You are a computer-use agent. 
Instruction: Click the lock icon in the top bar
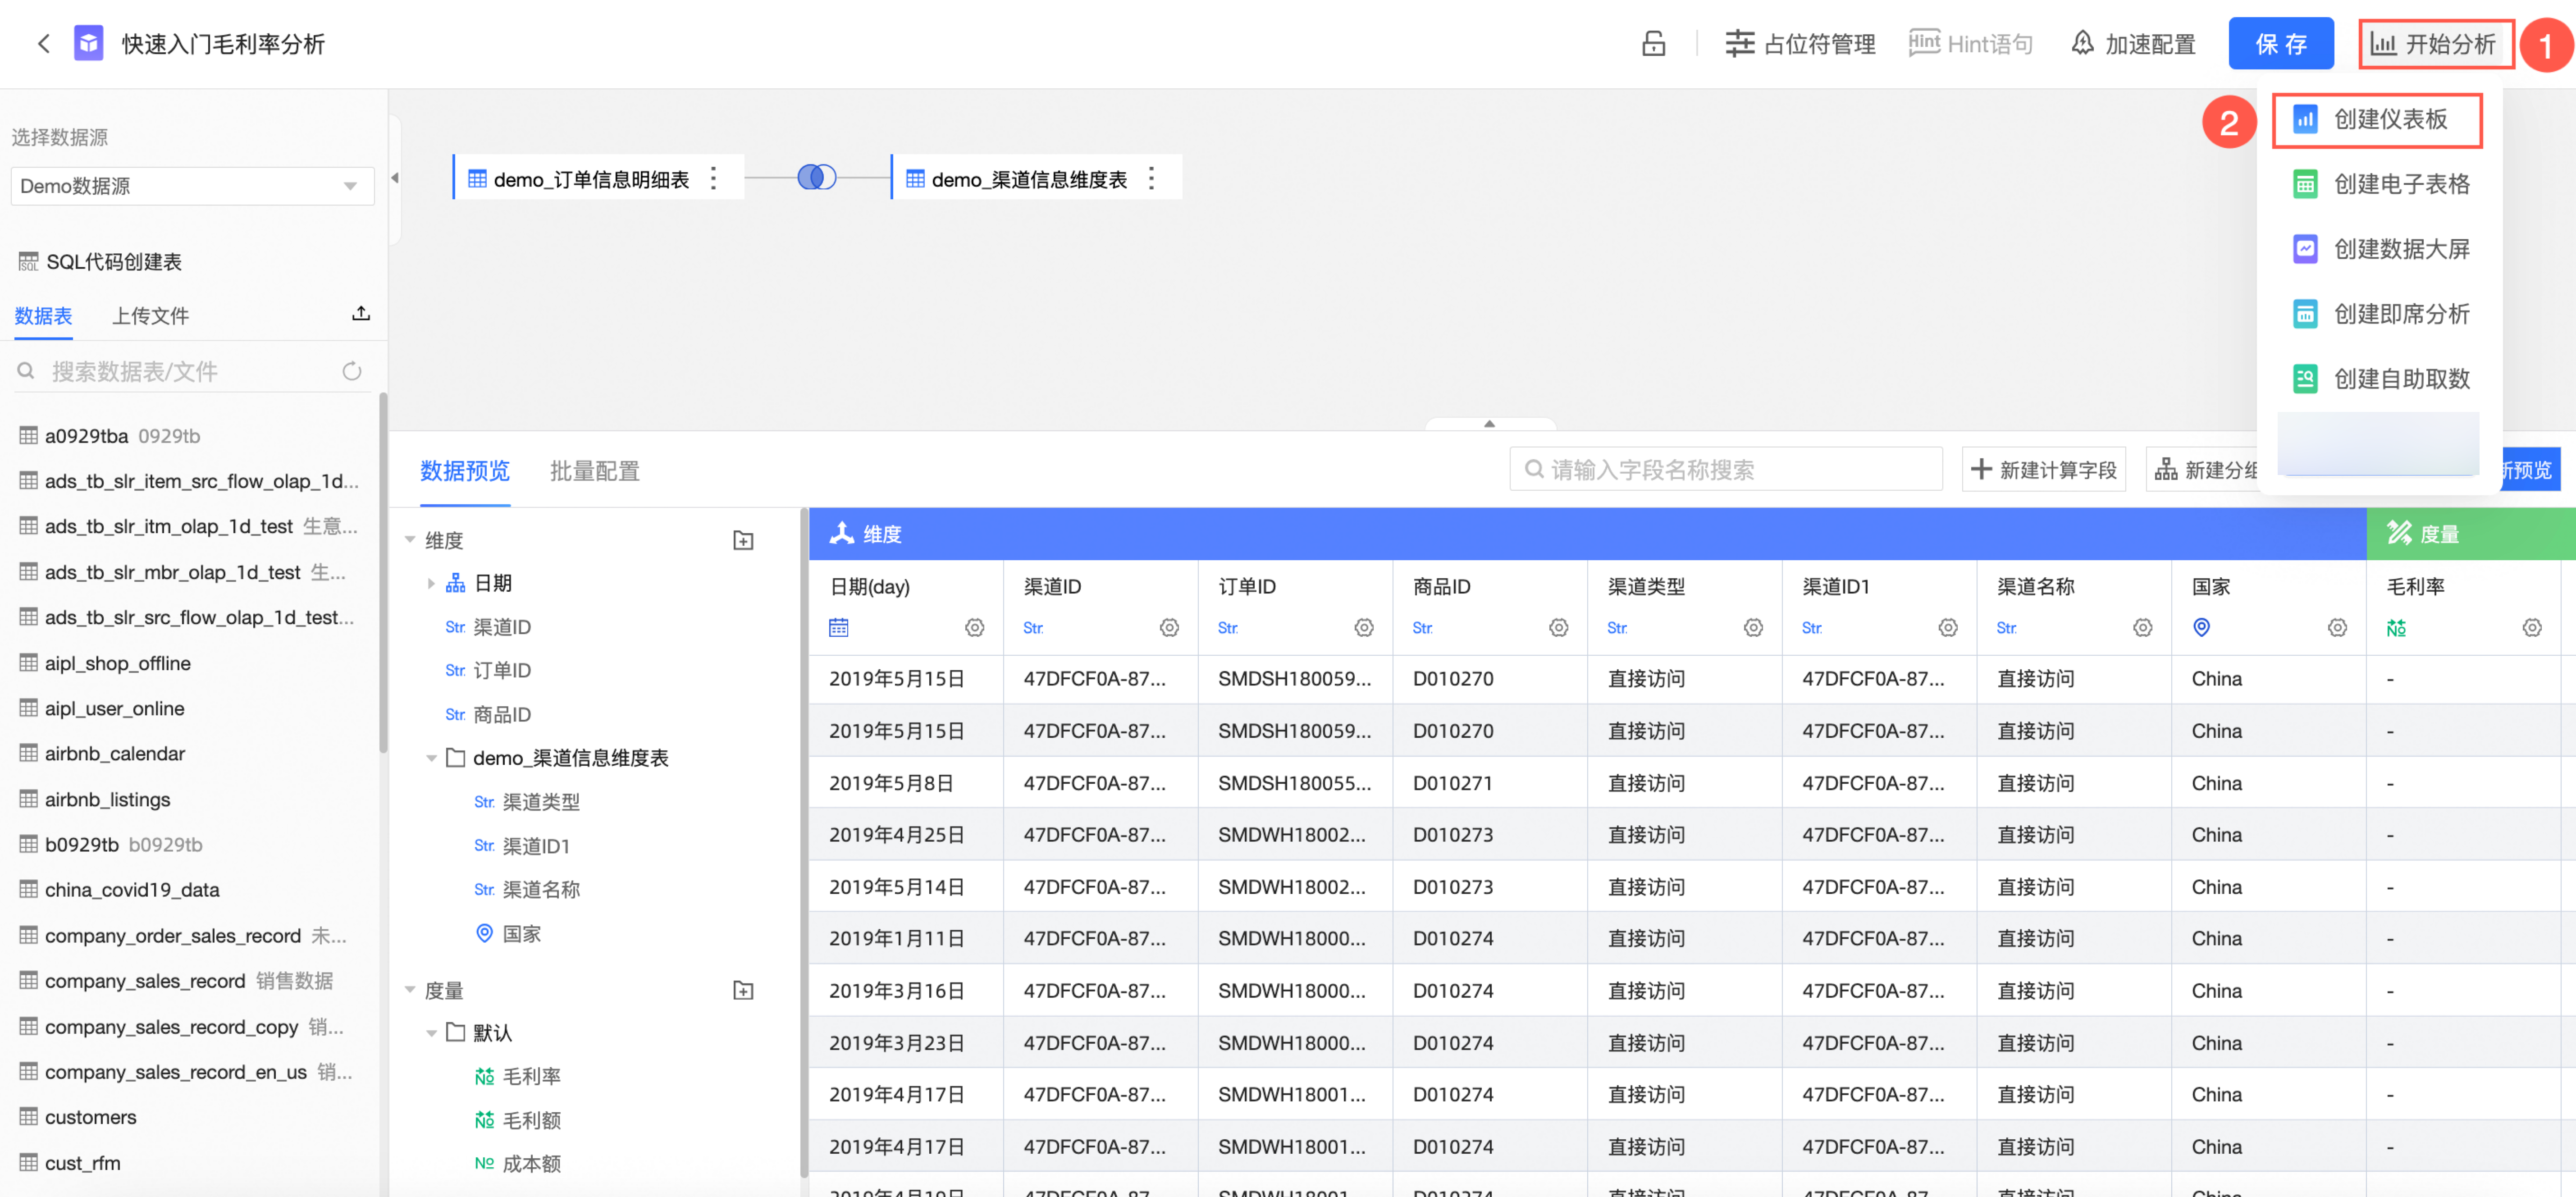pos(1653,44)
